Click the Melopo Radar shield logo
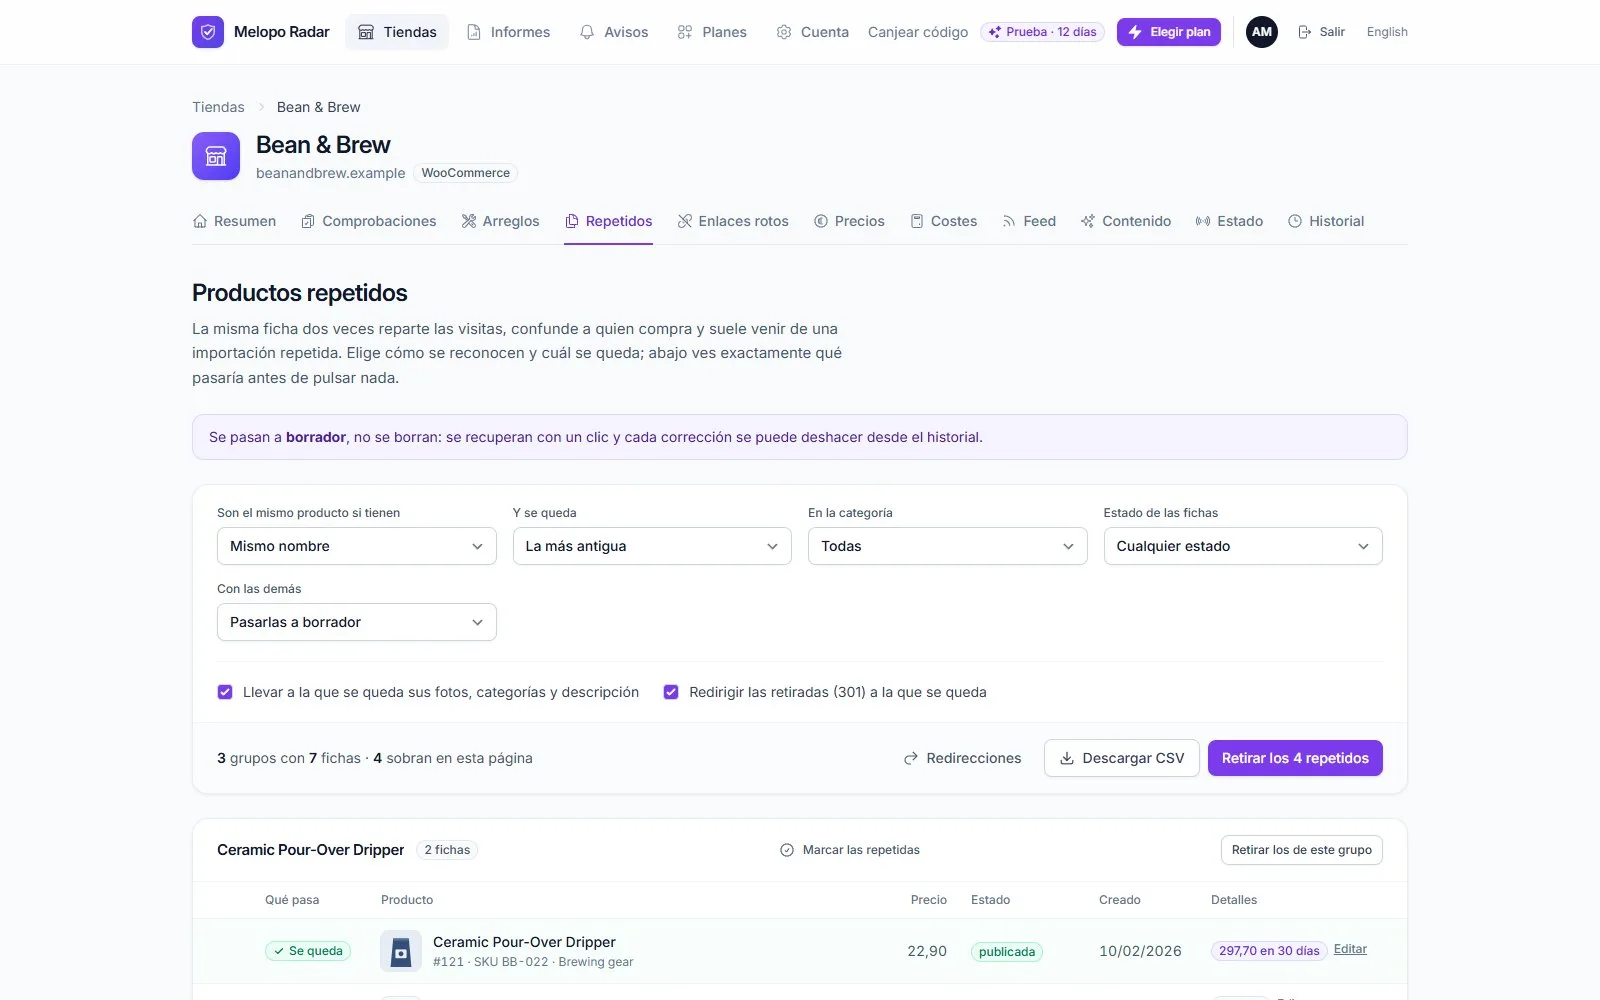Viewport: 1600px width, 1000px height. (208, 32)
